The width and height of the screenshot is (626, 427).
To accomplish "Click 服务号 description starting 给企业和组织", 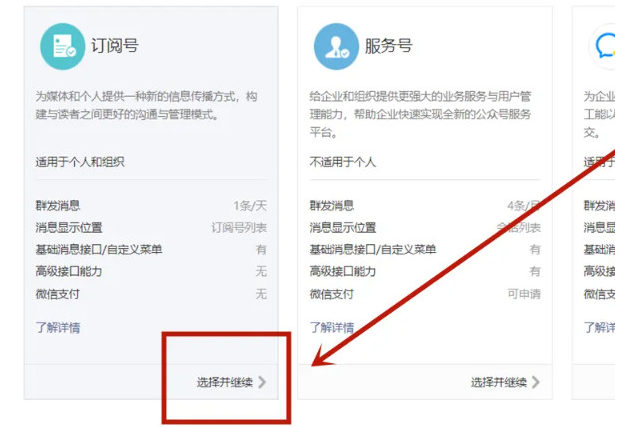I will [x=420, y=114].
